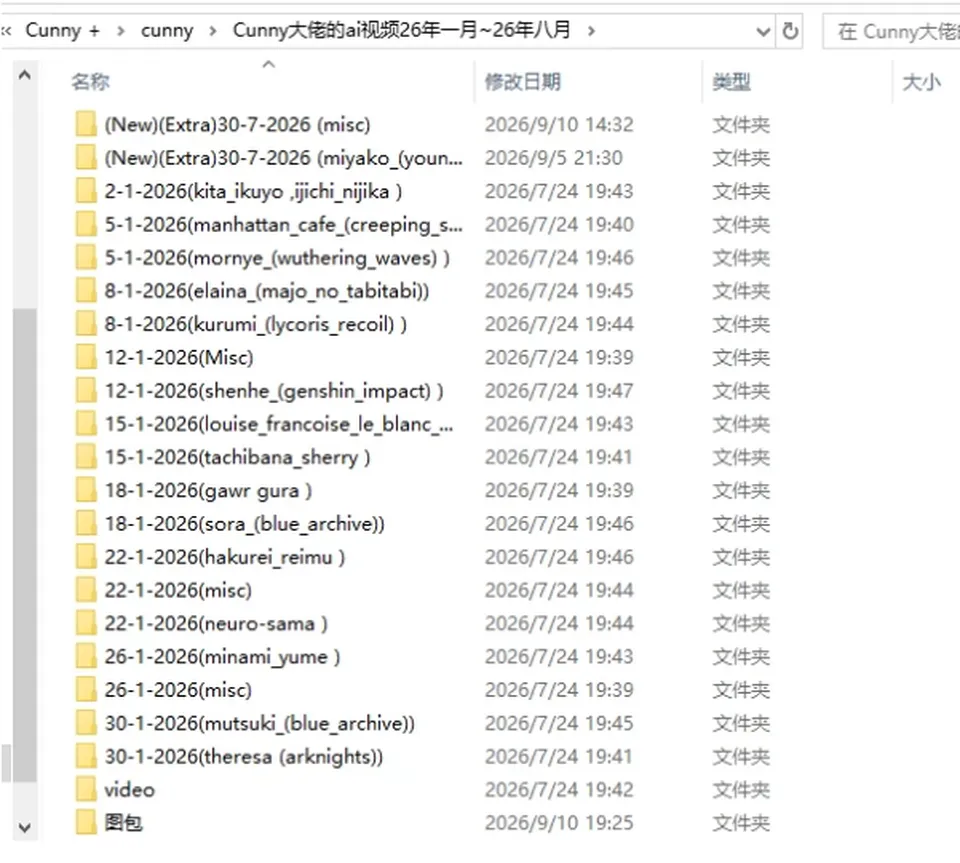Select folder icon of "video"
This screenshot has height=863, width=960.
click(x=86, y=790)
